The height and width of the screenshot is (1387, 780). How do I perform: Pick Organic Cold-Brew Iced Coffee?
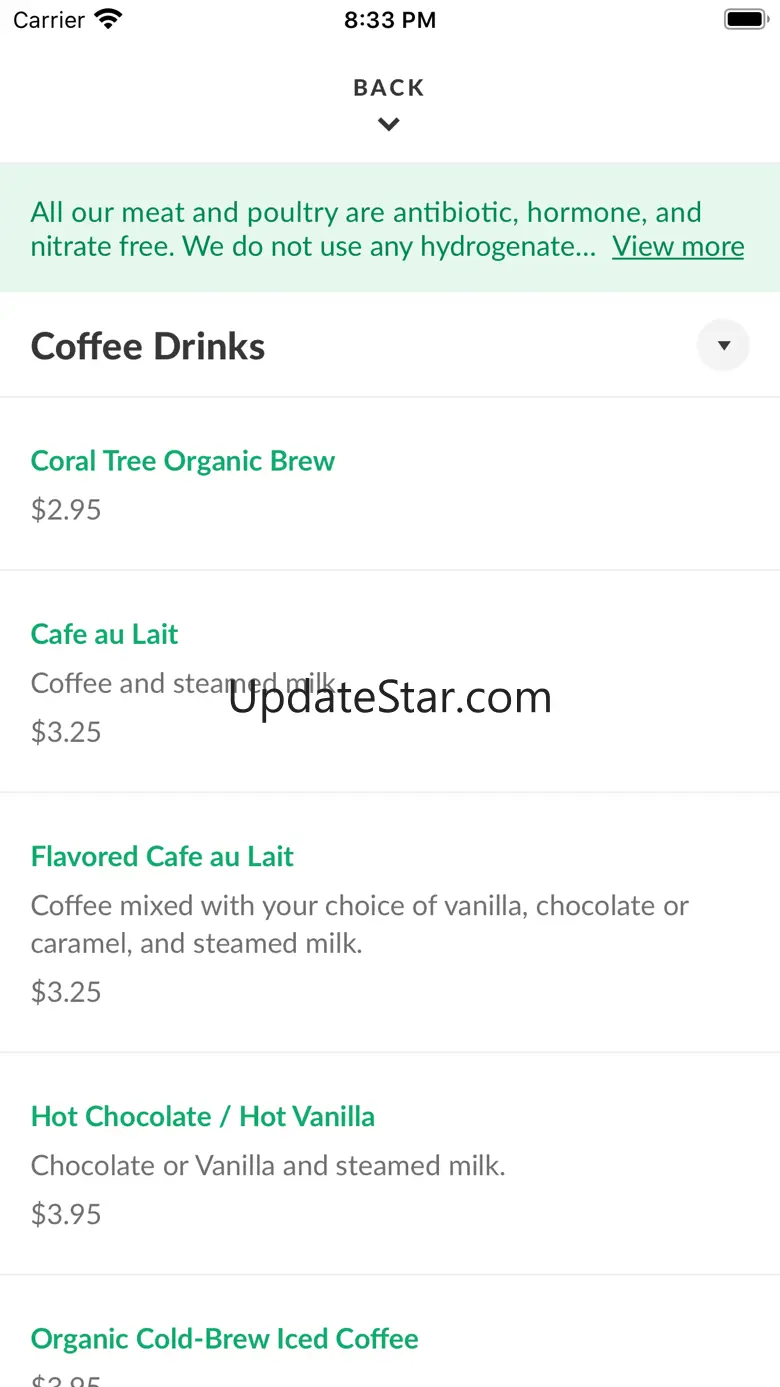click(225, 1339)
